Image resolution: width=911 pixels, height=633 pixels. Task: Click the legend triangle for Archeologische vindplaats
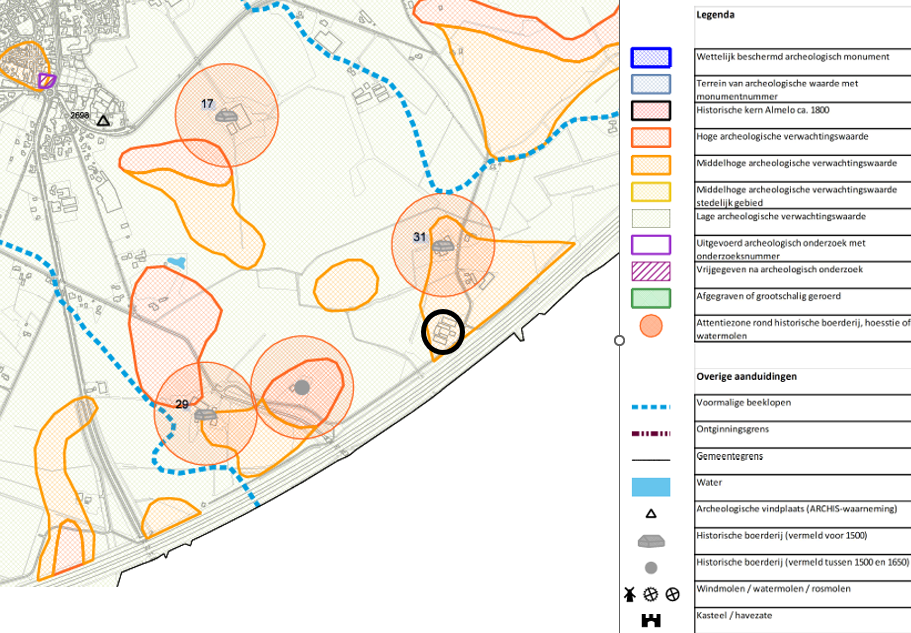[651, 513]
